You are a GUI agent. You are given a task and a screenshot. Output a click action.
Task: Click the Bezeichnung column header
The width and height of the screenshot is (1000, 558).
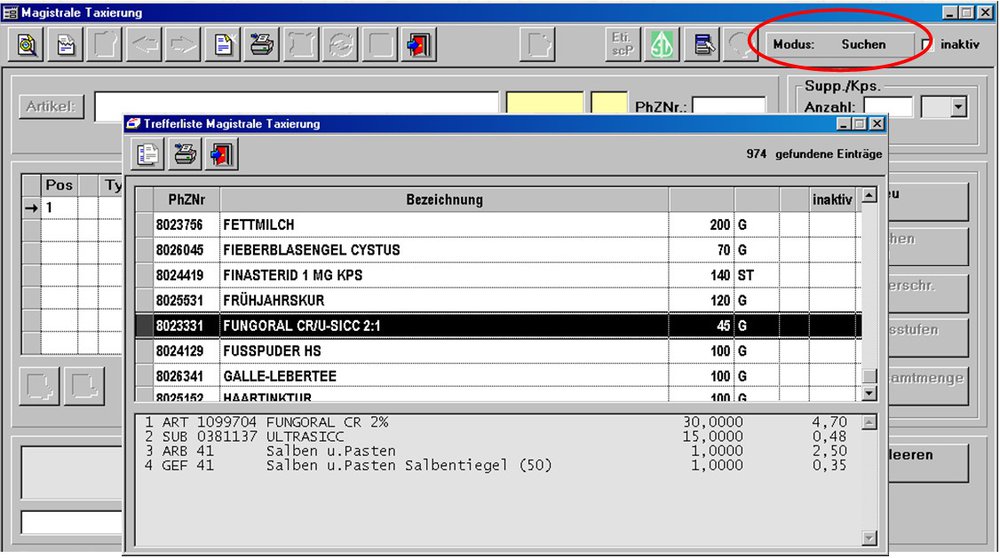pyautogui.click(x=444, y=200)
